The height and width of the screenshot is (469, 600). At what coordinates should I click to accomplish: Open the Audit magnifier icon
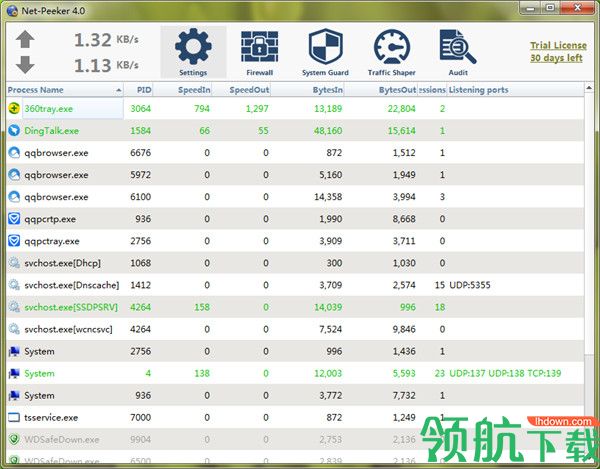[458, 47]
